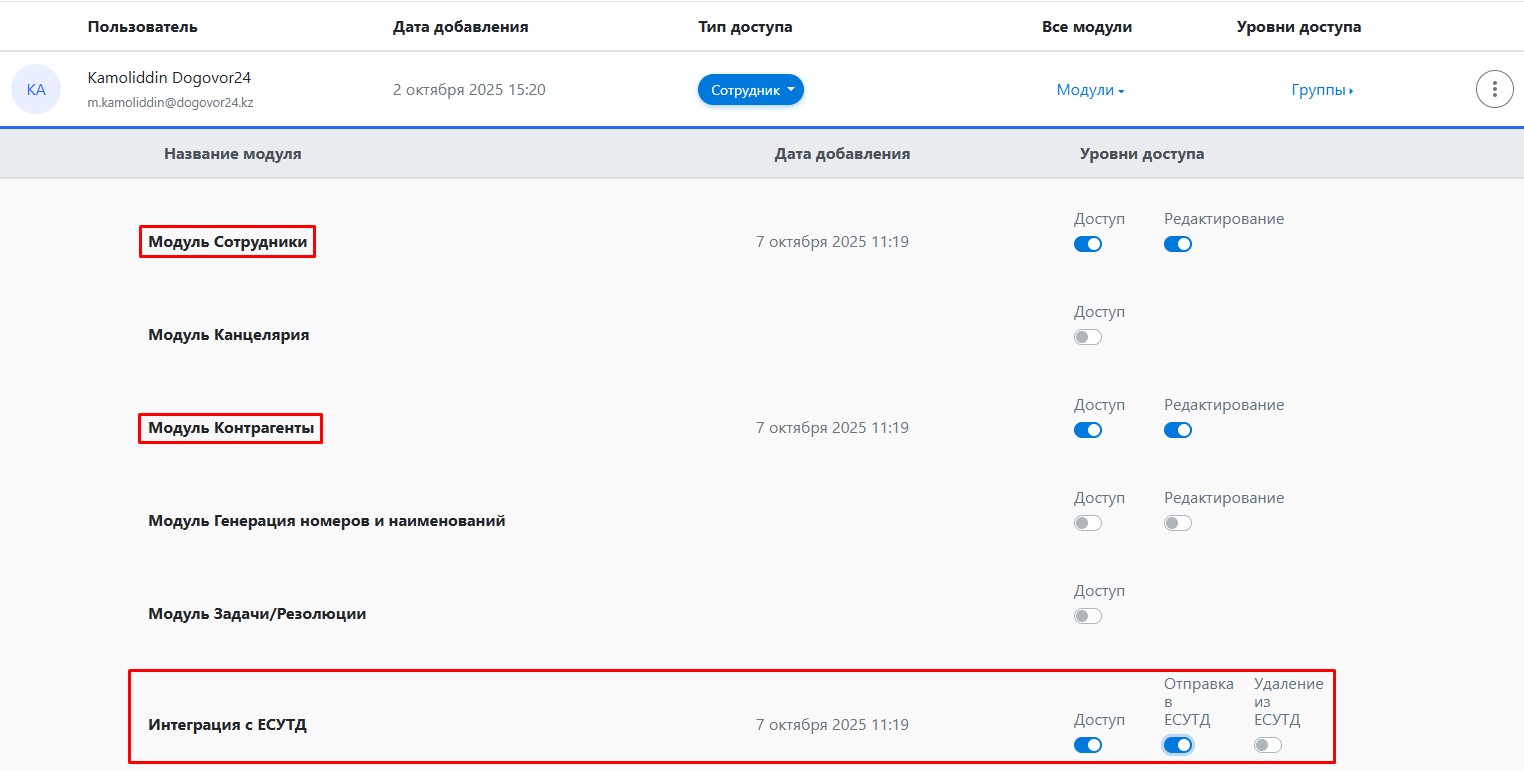Open the three-dot user options menu
Viewport: 1524px width, 771px height.
[x=1494, y=90]
